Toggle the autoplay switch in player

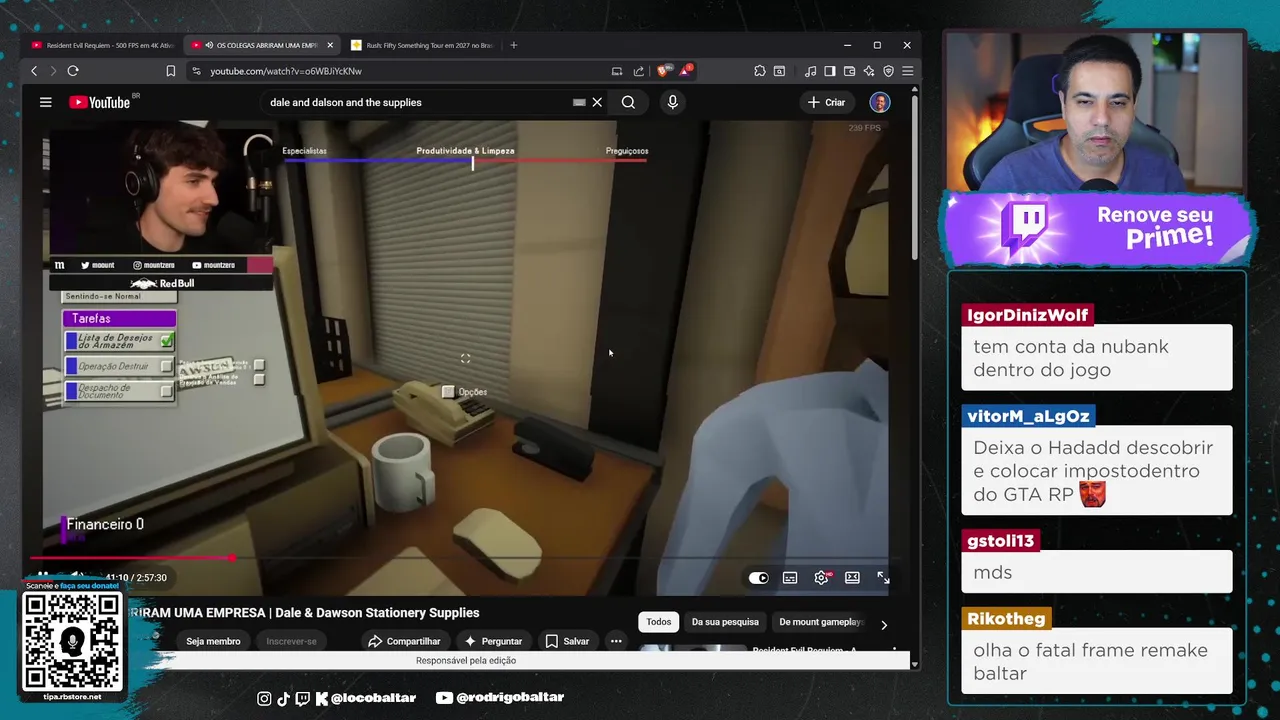[x=759, y=578]
